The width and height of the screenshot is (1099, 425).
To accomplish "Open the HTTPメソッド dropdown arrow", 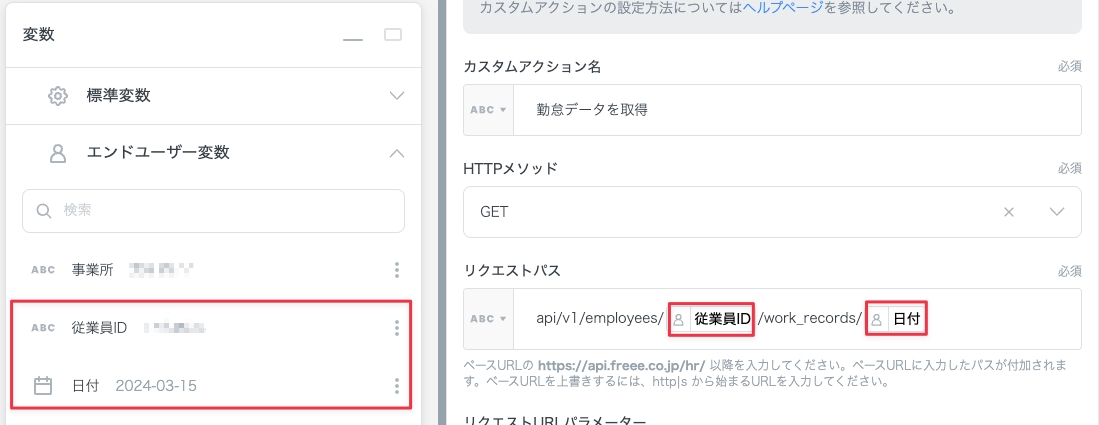I will [1057, 212].
